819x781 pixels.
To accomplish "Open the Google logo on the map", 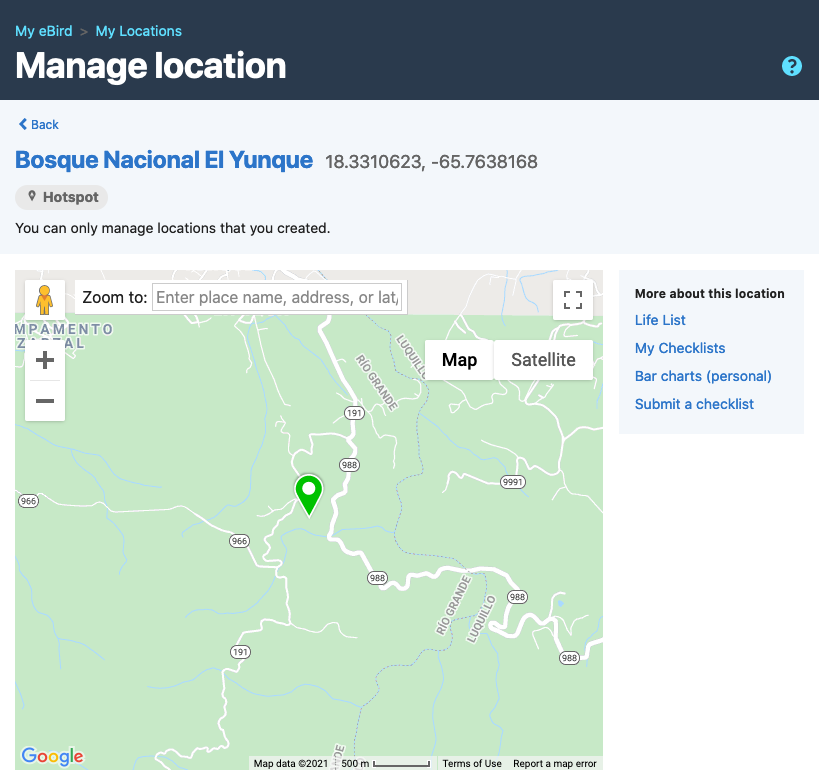I will (x=52, y=756).
